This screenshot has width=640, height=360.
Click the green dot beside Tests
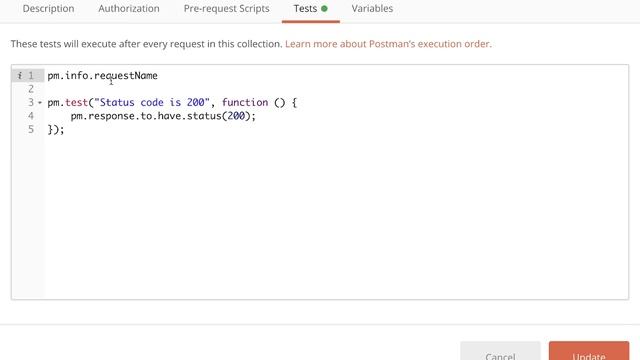tap(324, 9)
